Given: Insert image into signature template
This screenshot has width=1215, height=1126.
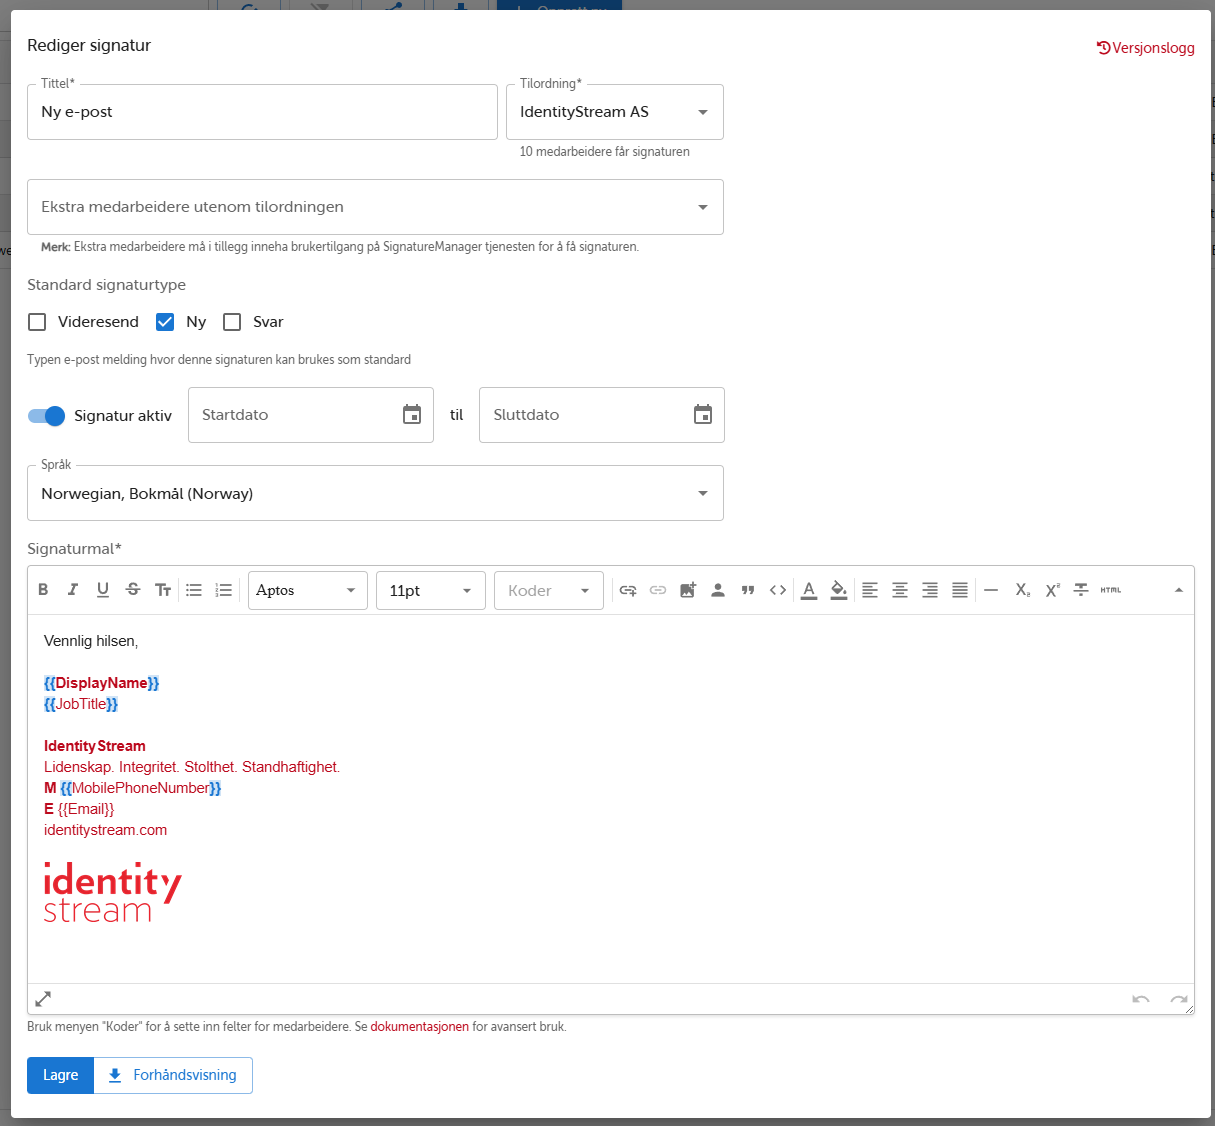Looking at the screenshot, I should click(688, 590).
